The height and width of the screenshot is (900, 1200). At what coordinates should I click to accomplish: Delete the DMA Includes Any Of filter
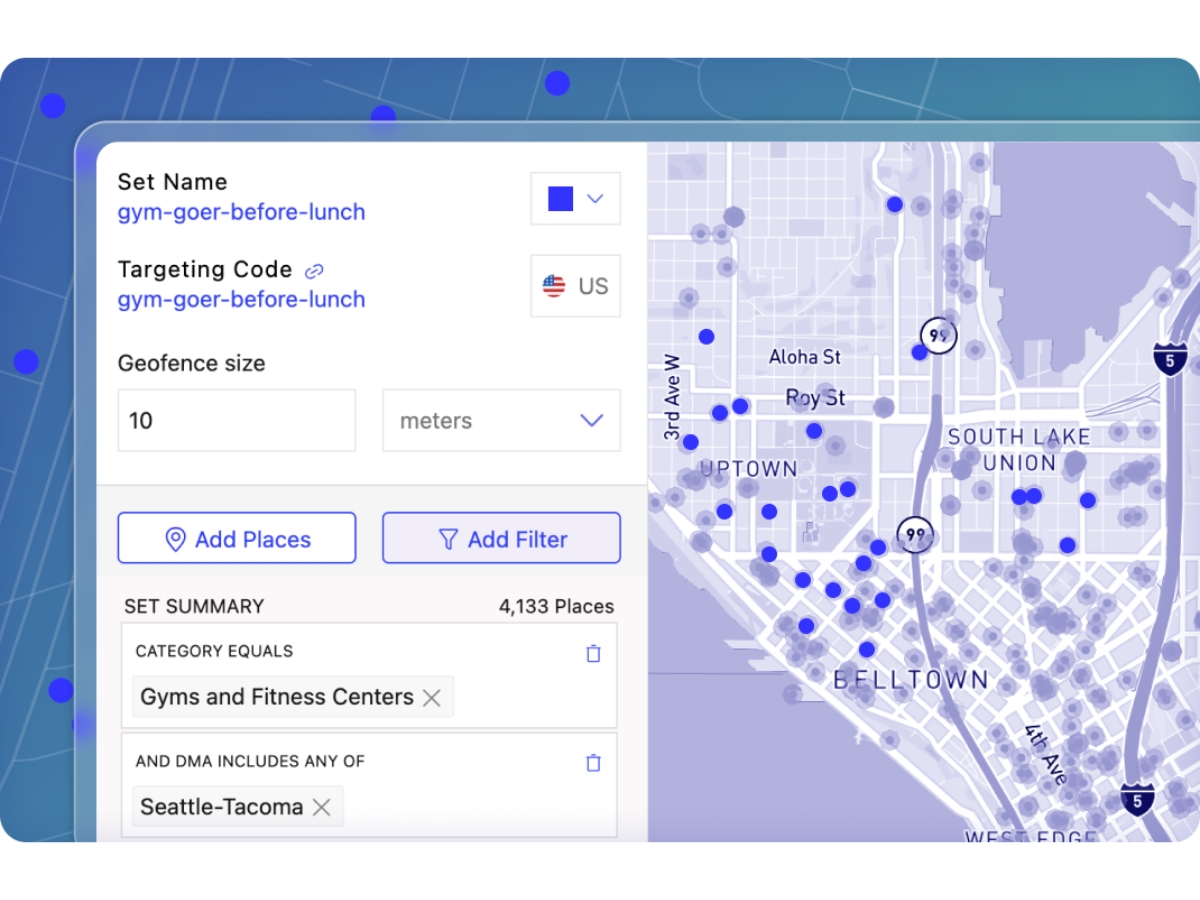click(593, 763)
